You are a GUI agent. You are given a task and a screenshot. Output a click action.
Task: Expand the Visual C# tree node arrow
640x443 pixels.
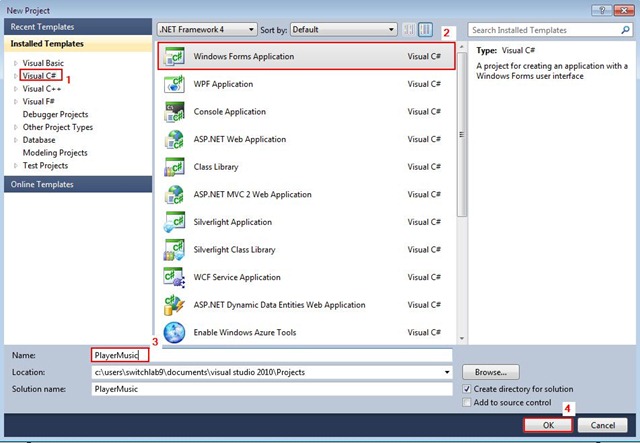(16, 76)
